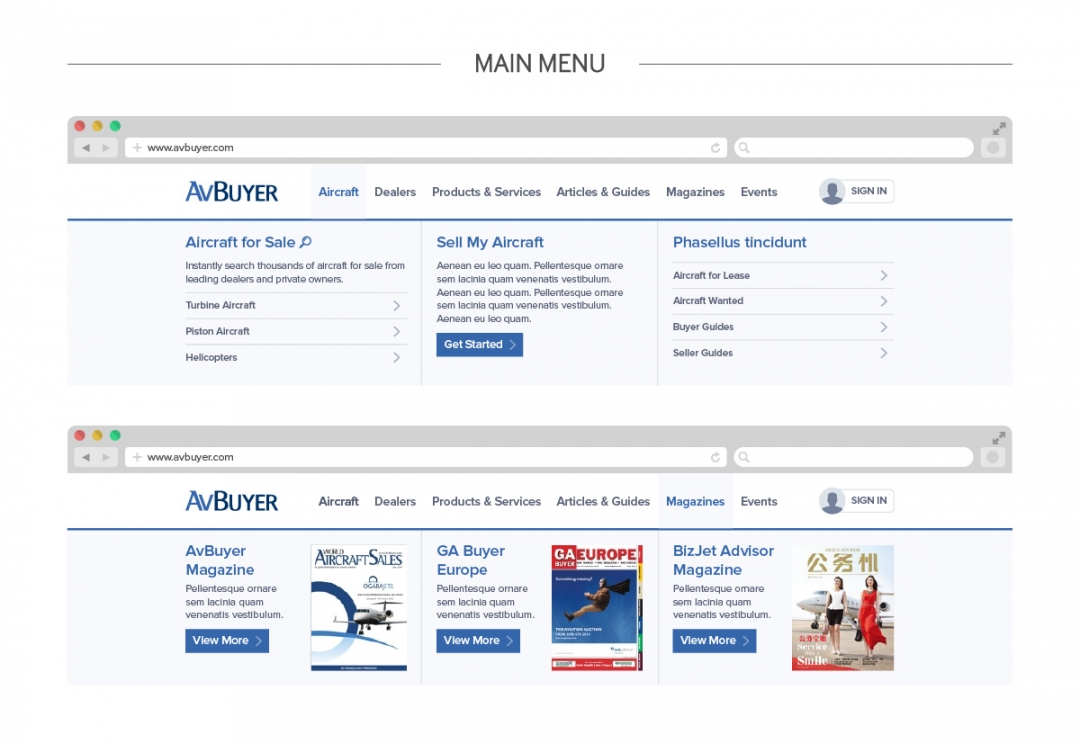Click BizJet Advisor Chinese magazine cover
Viewport: 1080px width, 744px height.
click(x=842, y=608)
